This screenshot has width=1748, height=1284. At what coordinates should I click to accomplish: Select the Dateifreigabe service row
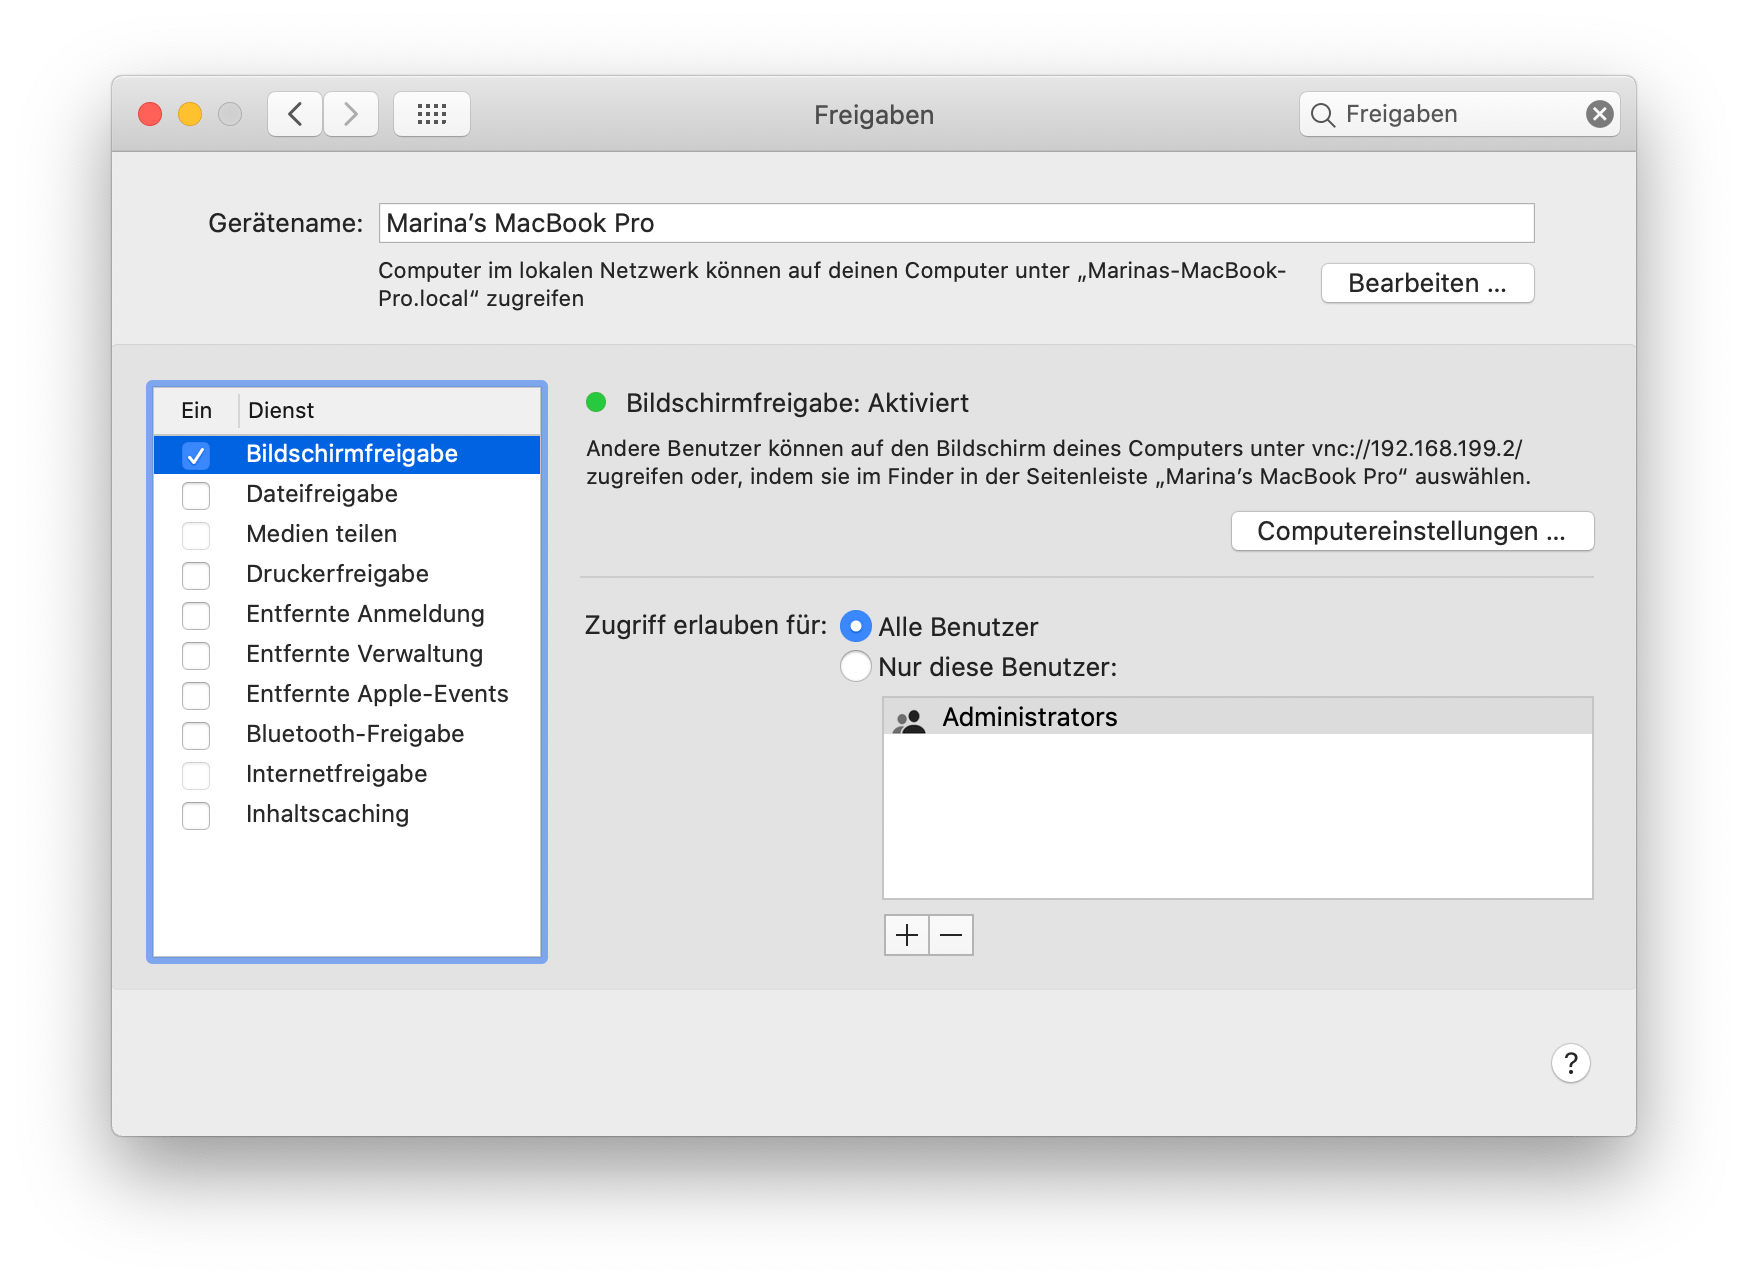click(x=347, y=494)
